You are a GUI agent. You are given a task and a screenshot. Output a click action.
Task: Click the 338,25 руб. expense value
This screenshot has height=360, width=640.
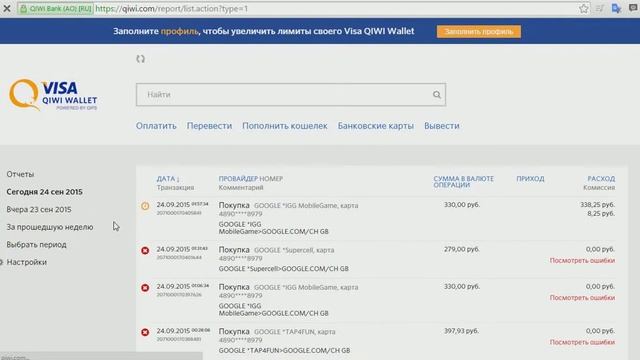pyautogui.click(x=597, y=204)
